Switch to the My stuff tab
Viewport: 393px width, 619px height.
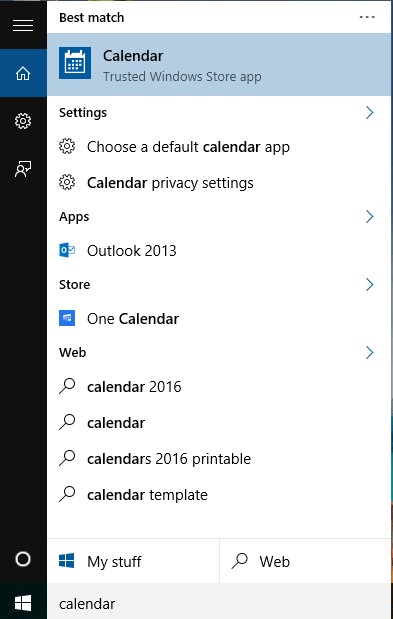coord(133,561)
